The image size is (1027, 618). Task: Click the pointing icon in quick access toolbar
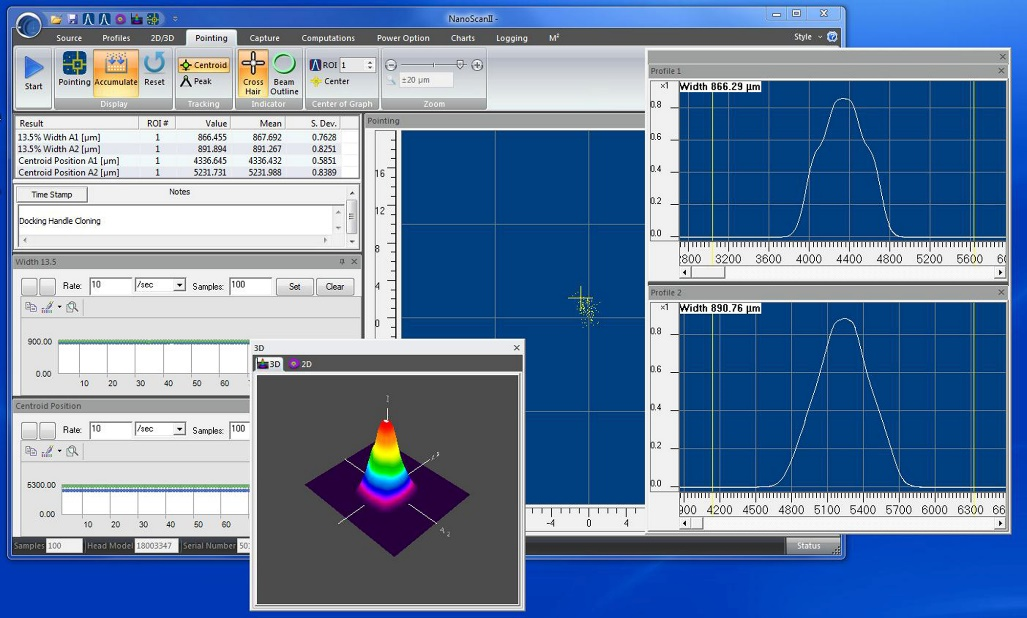pos(153,19)
